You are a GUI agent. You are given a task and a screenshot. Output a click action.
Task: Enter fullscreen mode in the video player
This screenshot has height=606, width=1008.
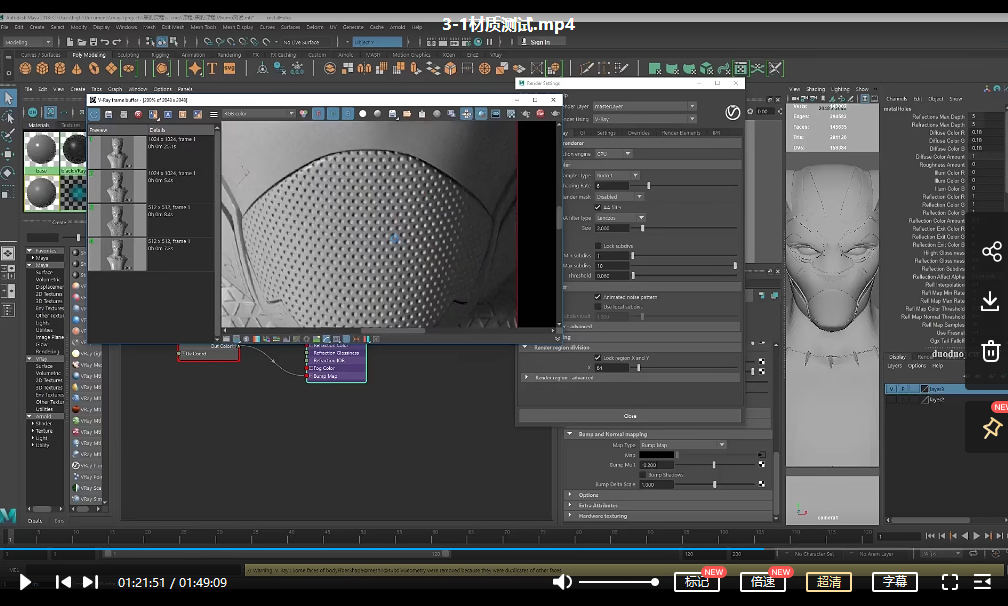[950, 582]
